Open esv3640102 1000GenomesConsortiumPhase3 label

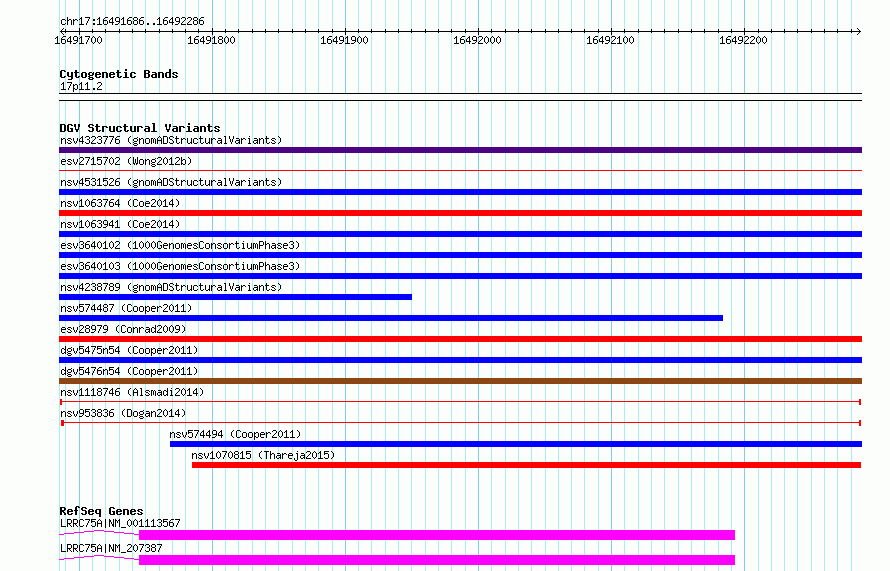coord(180,245)
